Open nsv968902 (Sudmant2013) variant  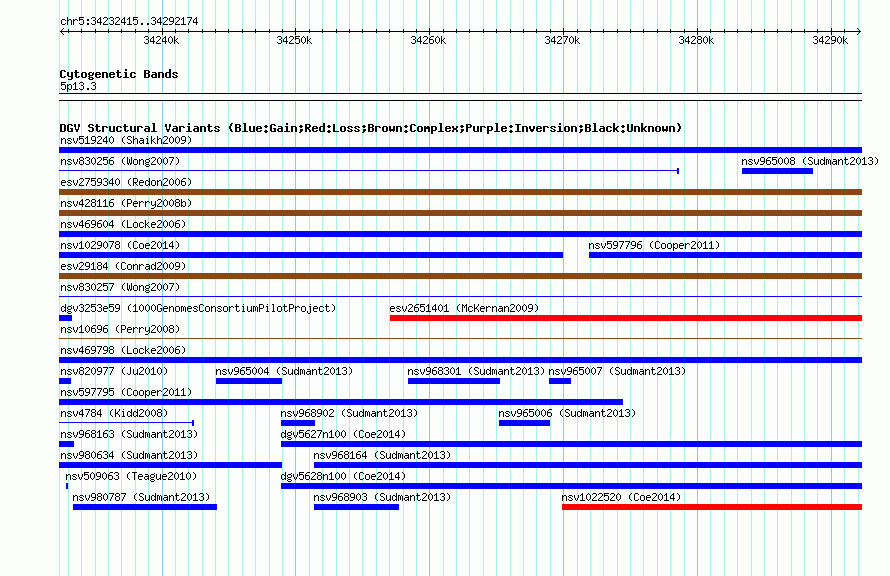(x=349, y=413)
